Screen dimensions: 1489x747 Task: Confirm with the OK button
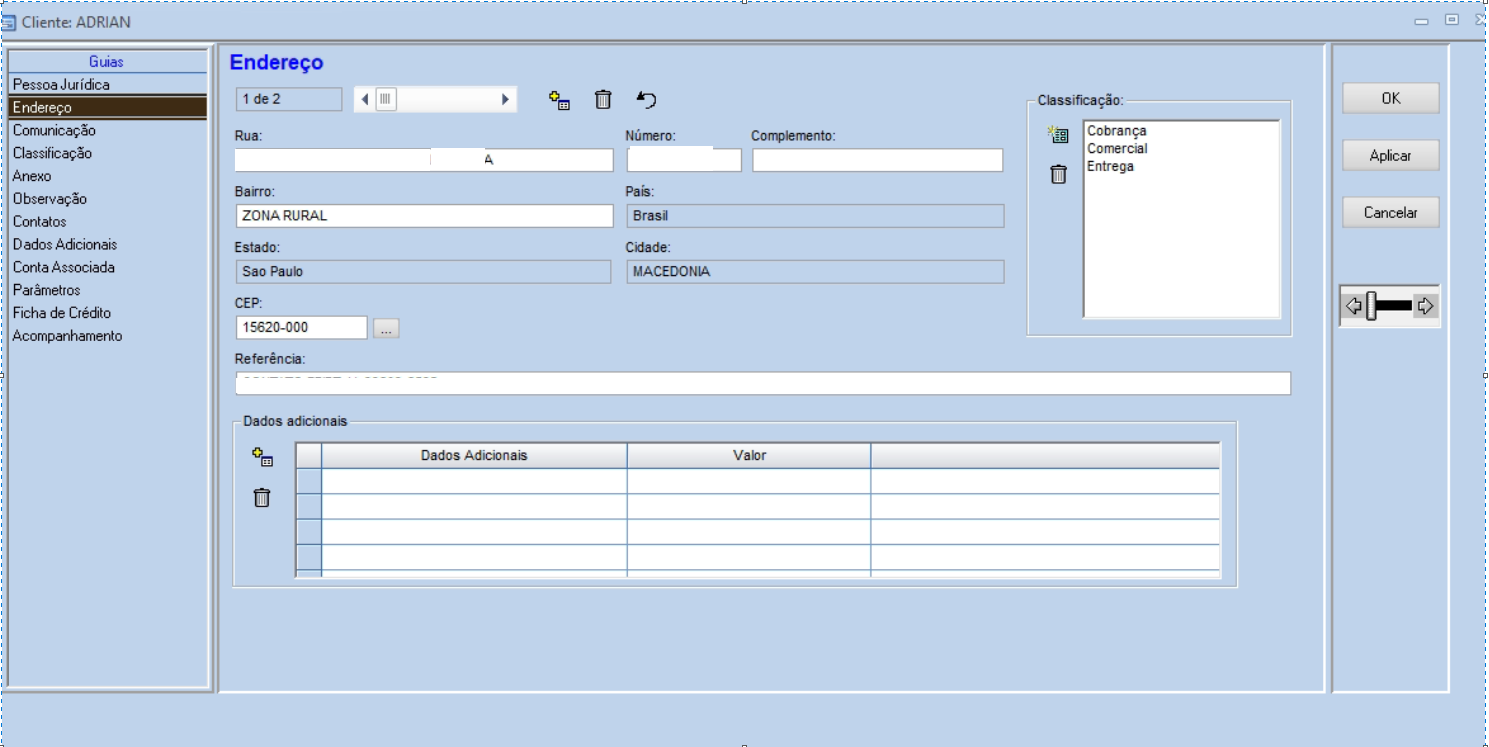(x=1391, y=98)
